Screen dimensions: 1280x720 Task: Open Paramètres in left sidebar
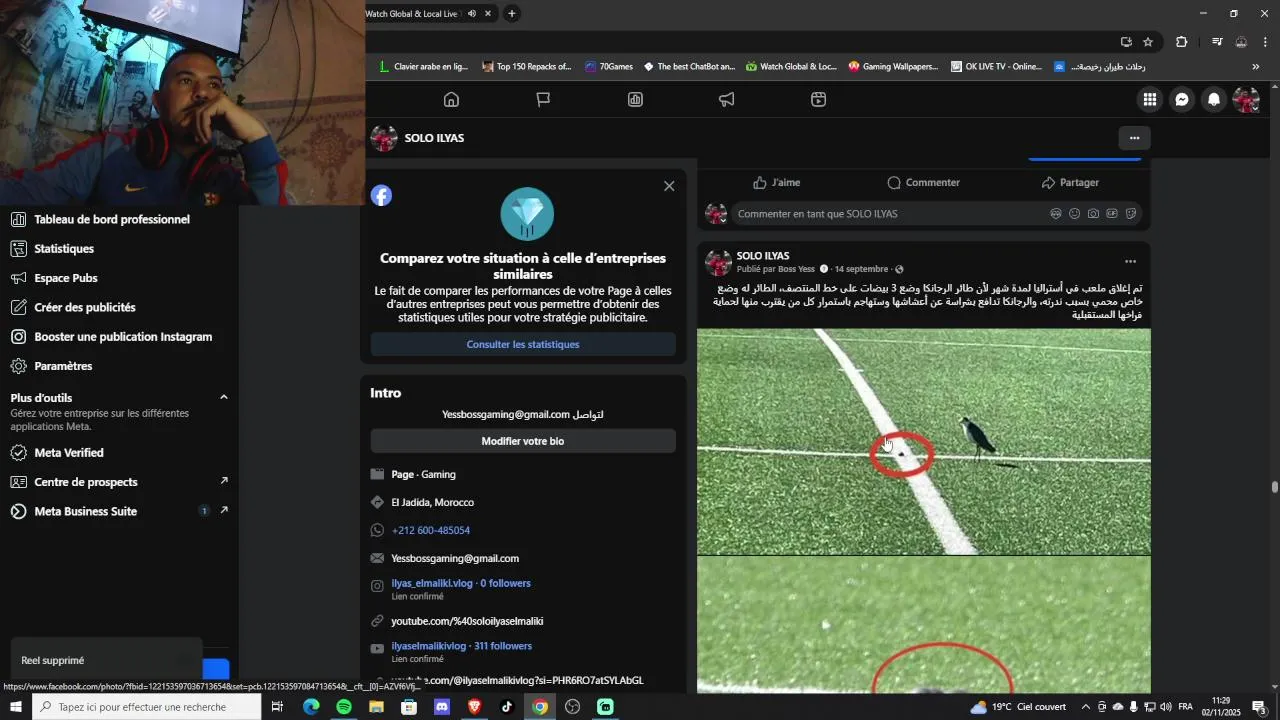point(63,366)
